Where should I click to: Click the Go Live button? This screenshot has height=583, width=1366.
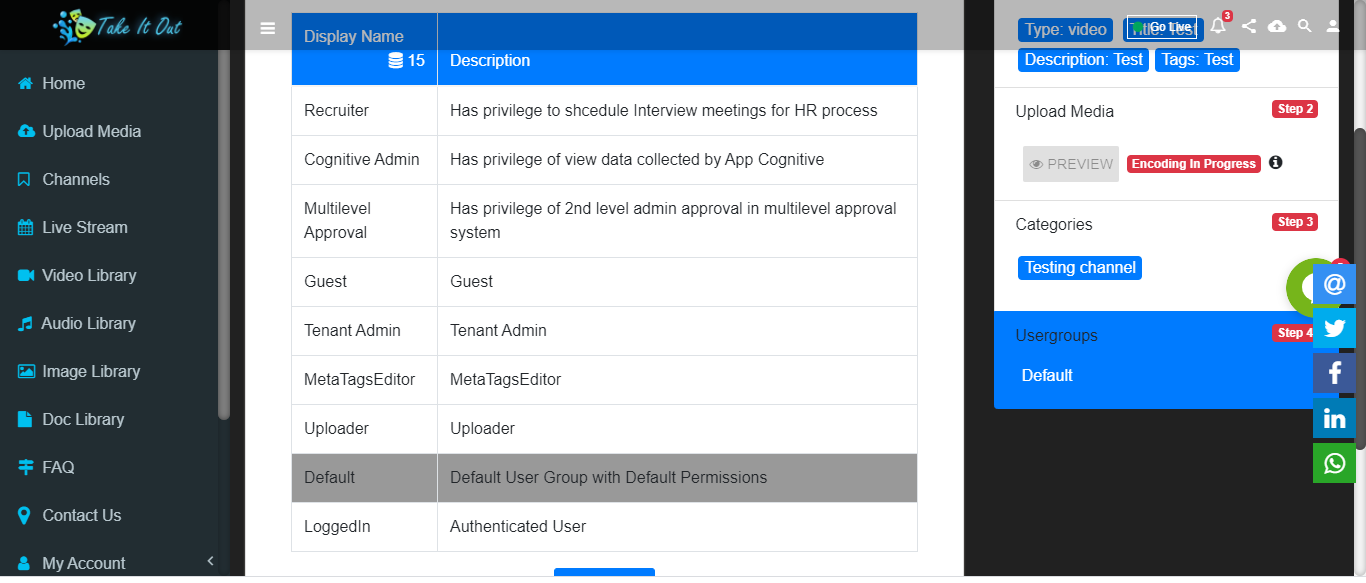[x=1161, y=27]
